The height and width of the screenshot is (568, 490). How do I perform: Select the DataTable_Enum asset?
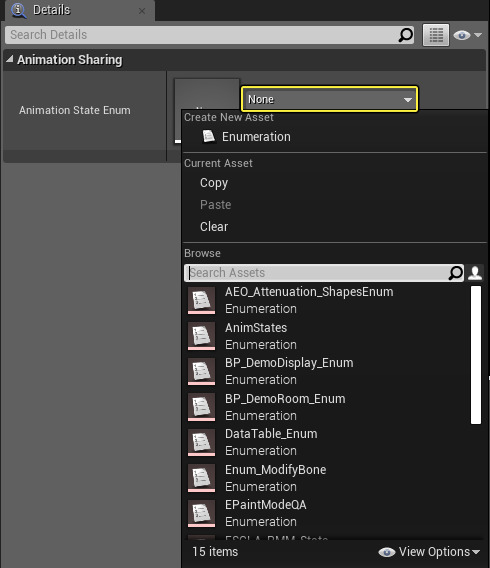pyautogui.click(x=327, y=442)
